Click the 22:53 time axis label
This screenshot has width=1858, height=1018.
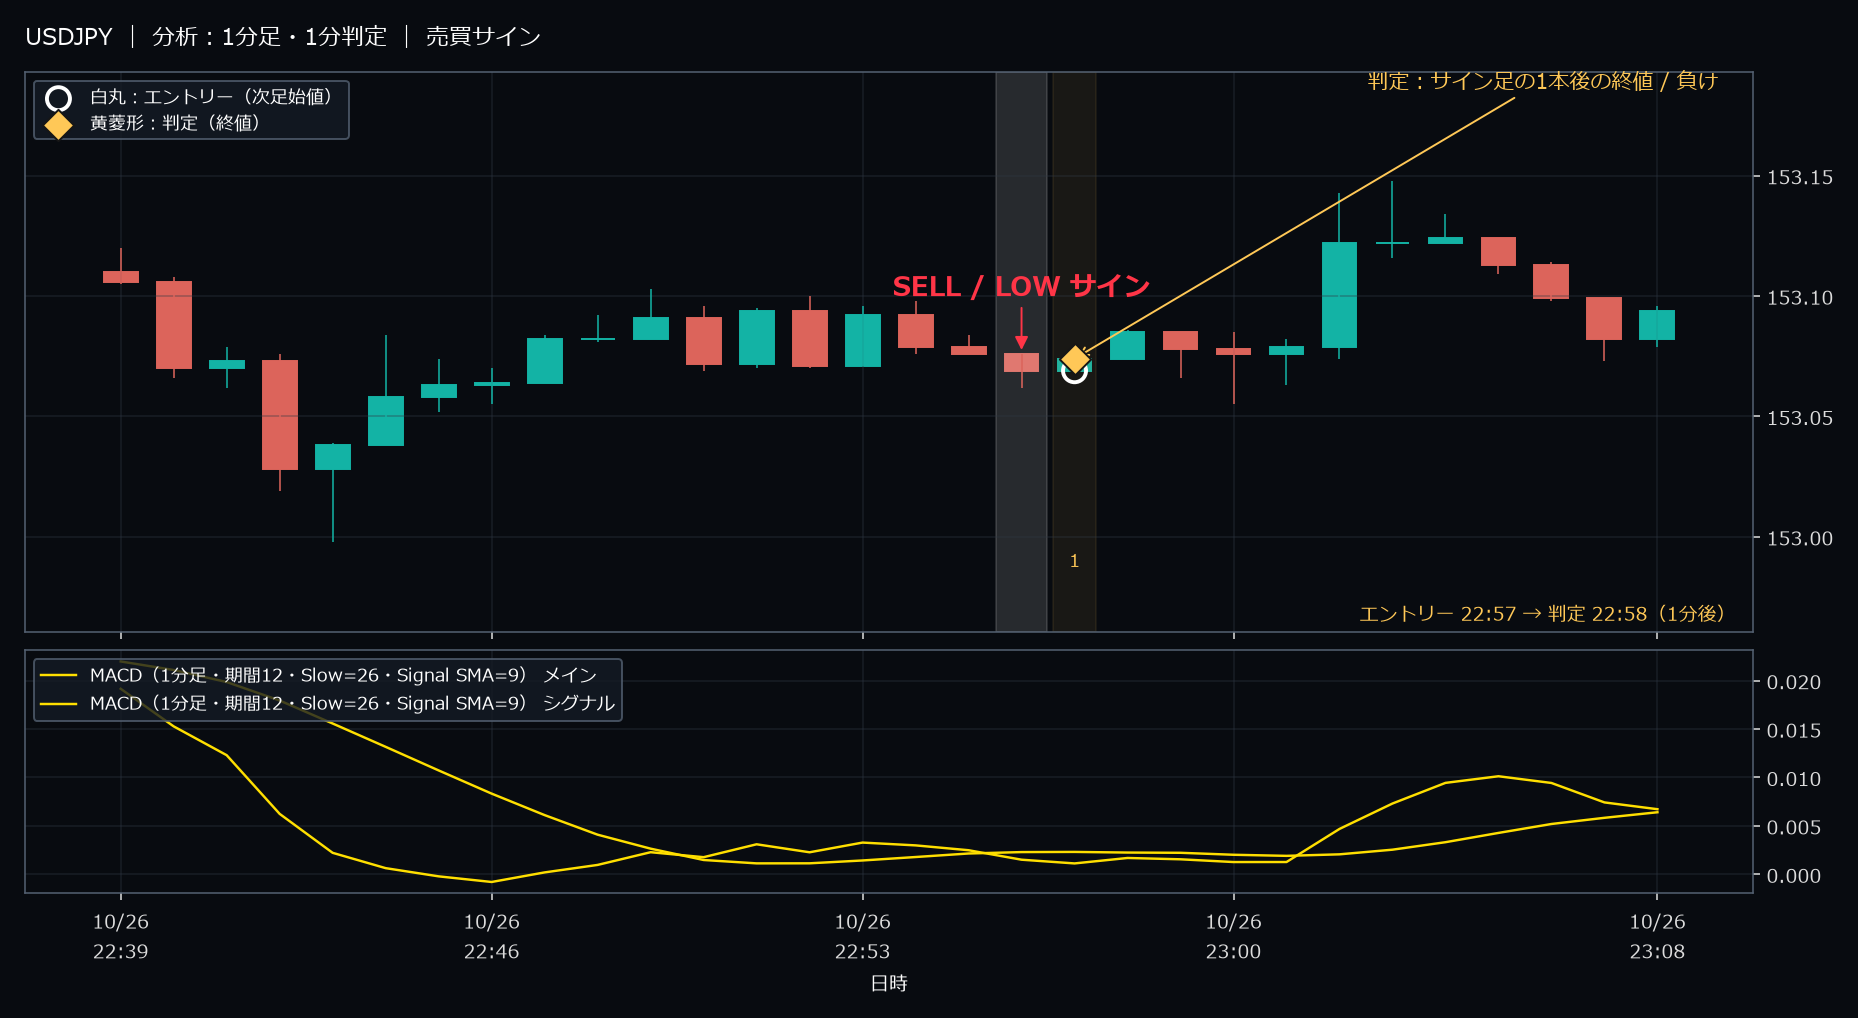coord(863,937)
